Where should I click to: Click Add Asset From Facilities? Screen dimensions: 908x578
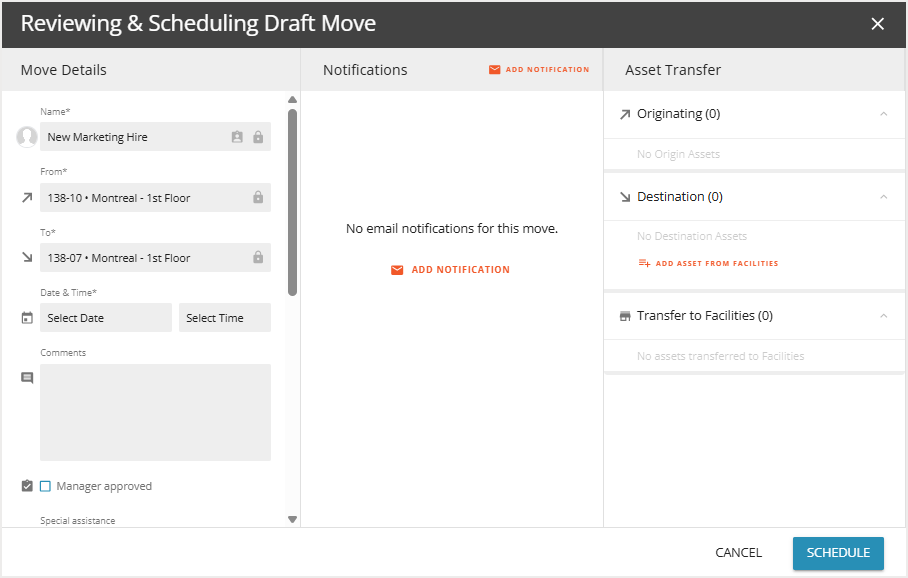[708, 264]
